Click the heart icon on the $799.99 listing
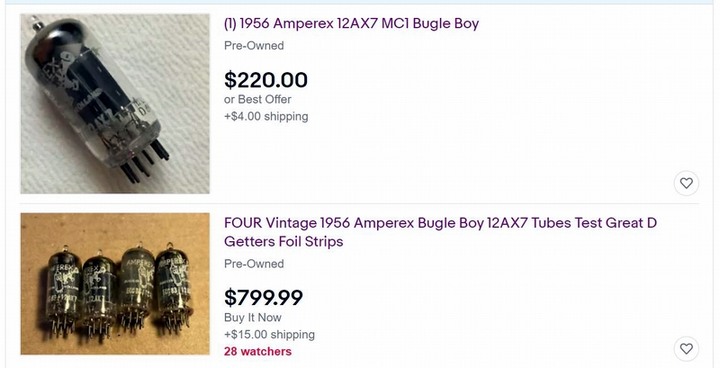 point(686,349)
